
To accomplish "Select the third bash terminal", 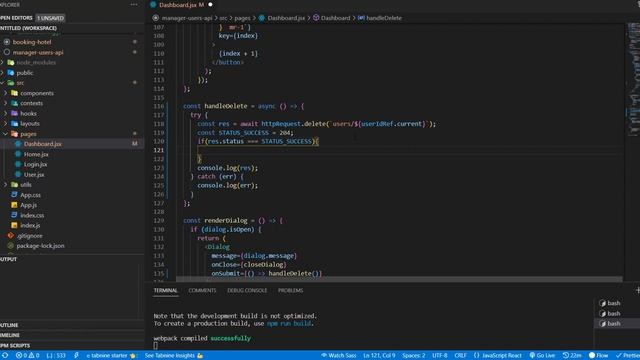I will click(613, 323).
